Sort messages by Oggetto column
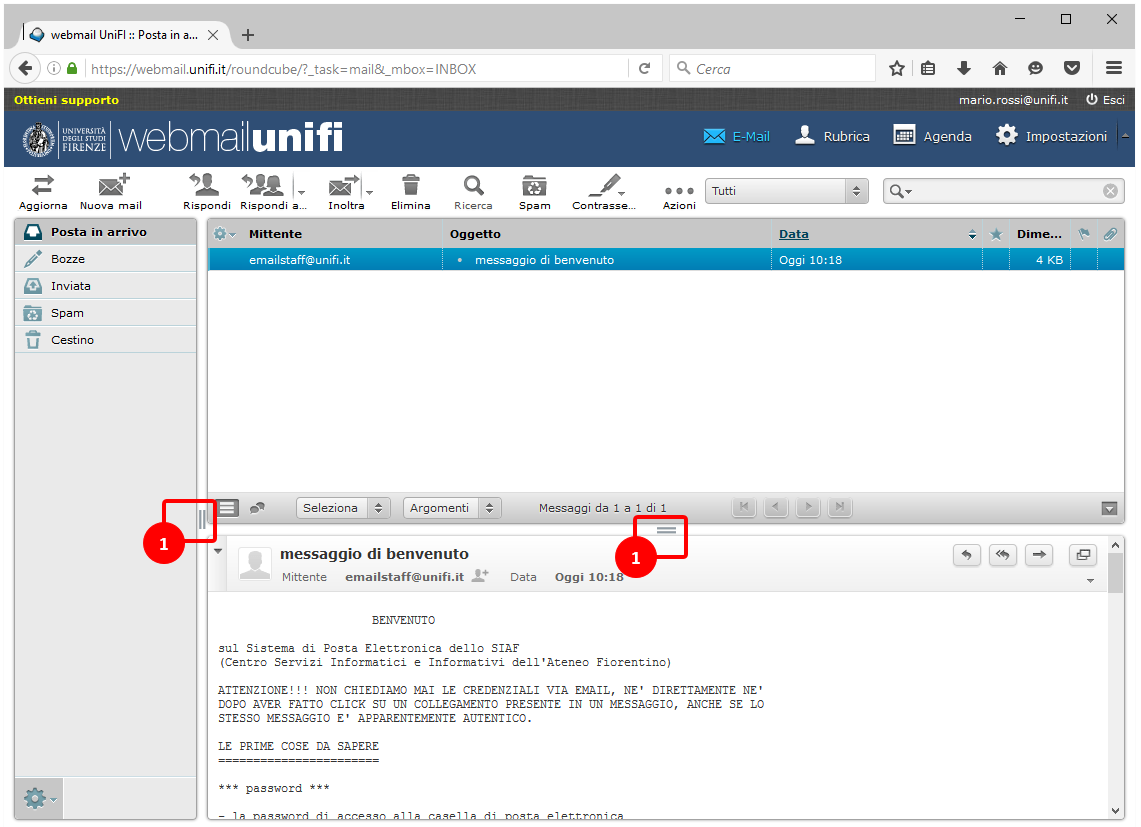This screenshot has width=1141, height=827. [x=475, y=234]
